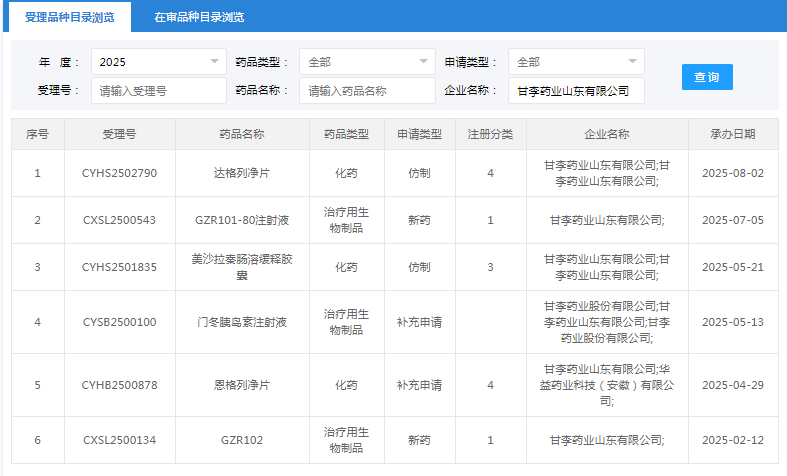Click date 2025-05-13

click(733, 322)
